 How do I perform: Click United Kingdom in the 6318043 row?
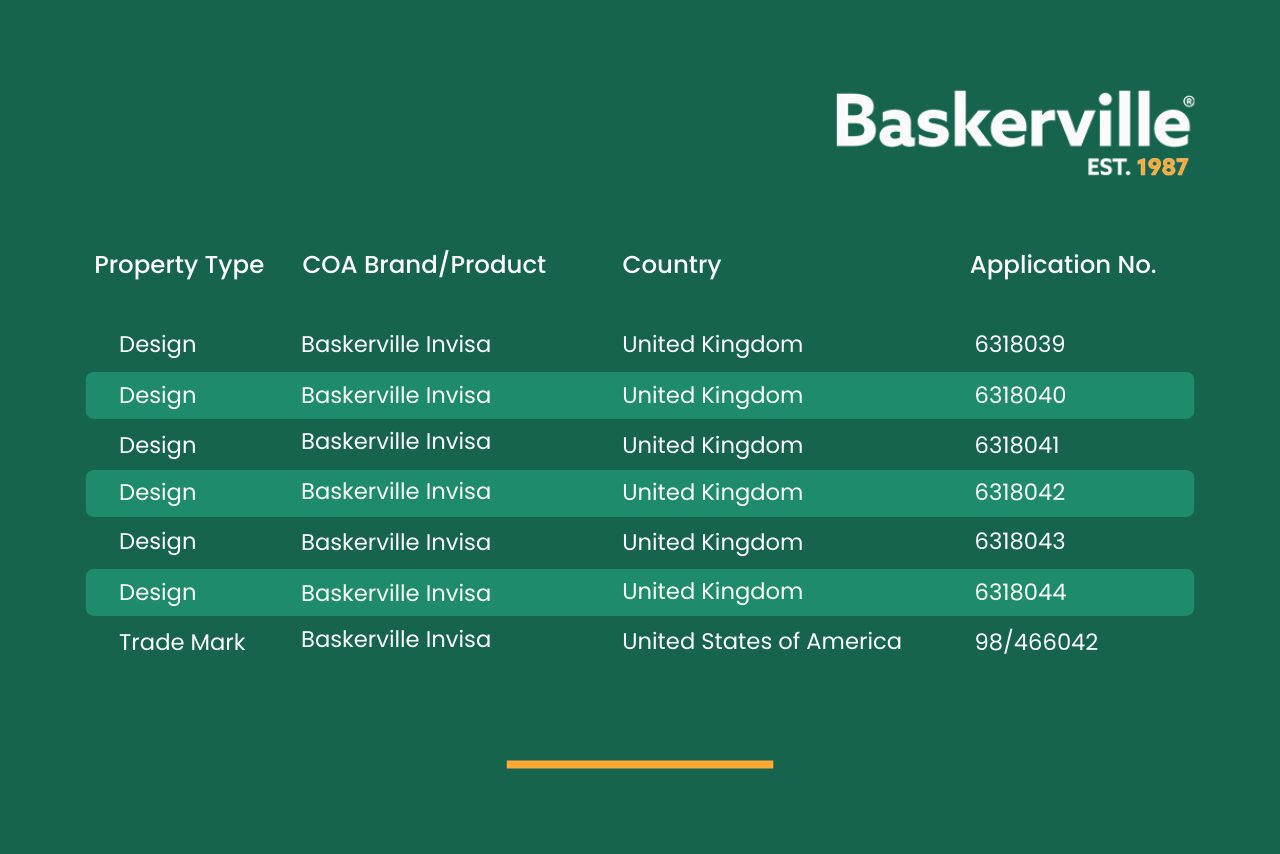pos(712,543)
